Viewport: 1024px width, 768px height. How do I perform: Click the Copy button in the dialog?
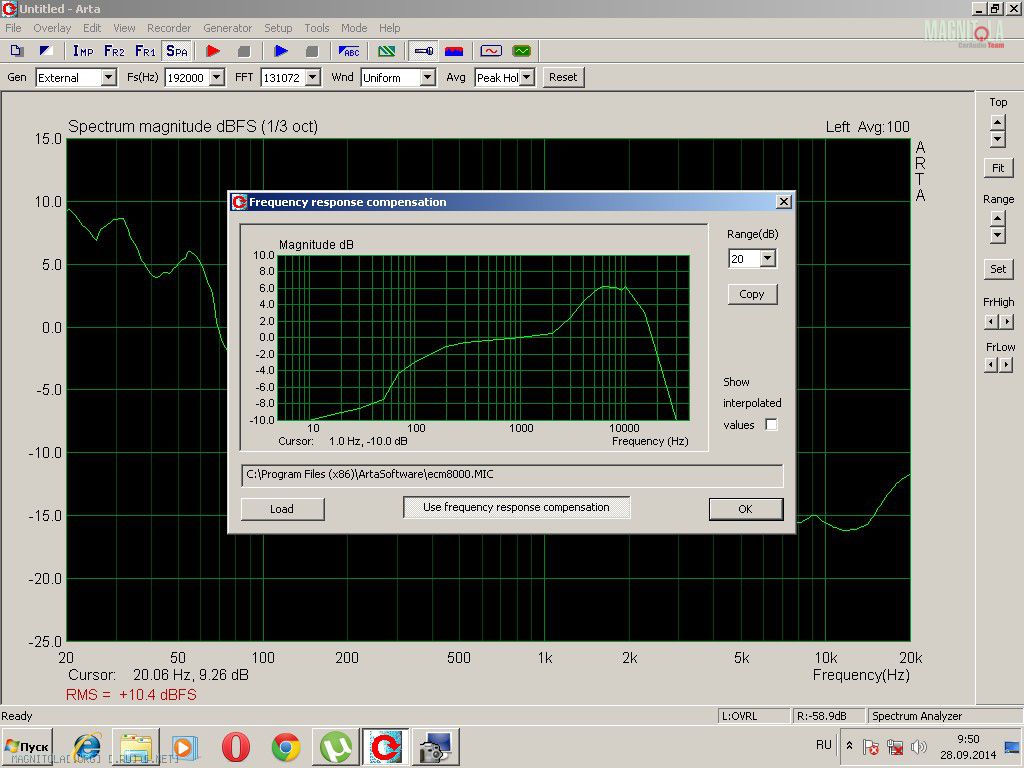click(752, 294)
